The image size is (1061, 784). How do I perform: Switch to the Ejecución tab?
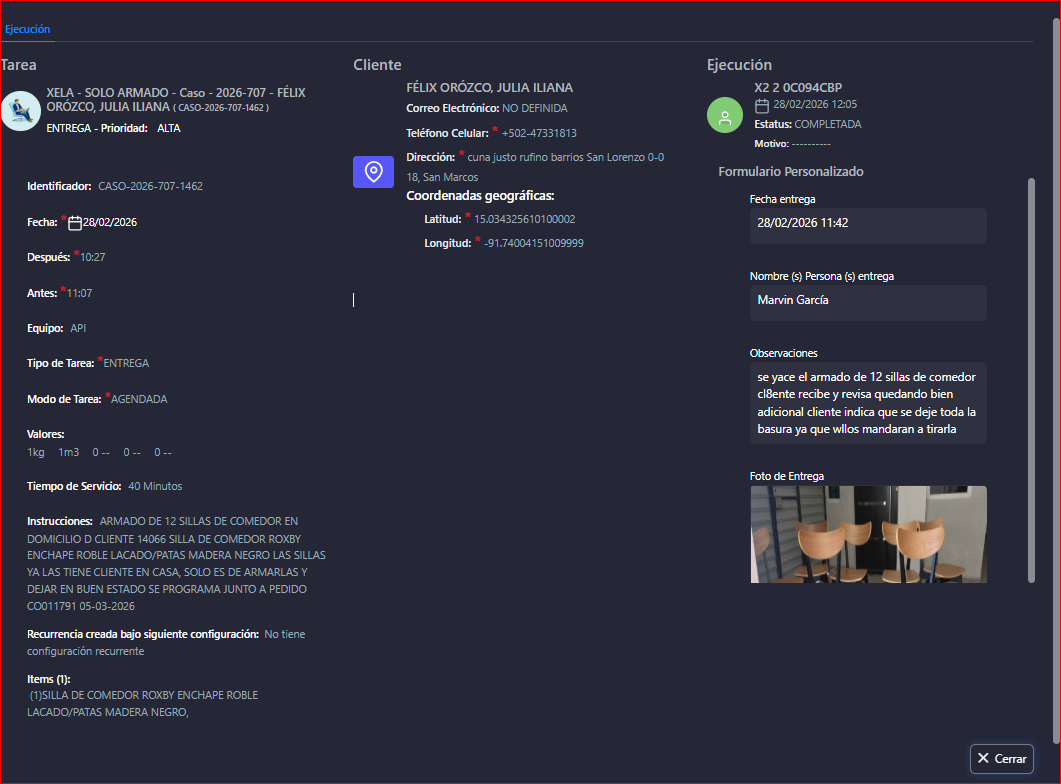(x=27, y=30)
